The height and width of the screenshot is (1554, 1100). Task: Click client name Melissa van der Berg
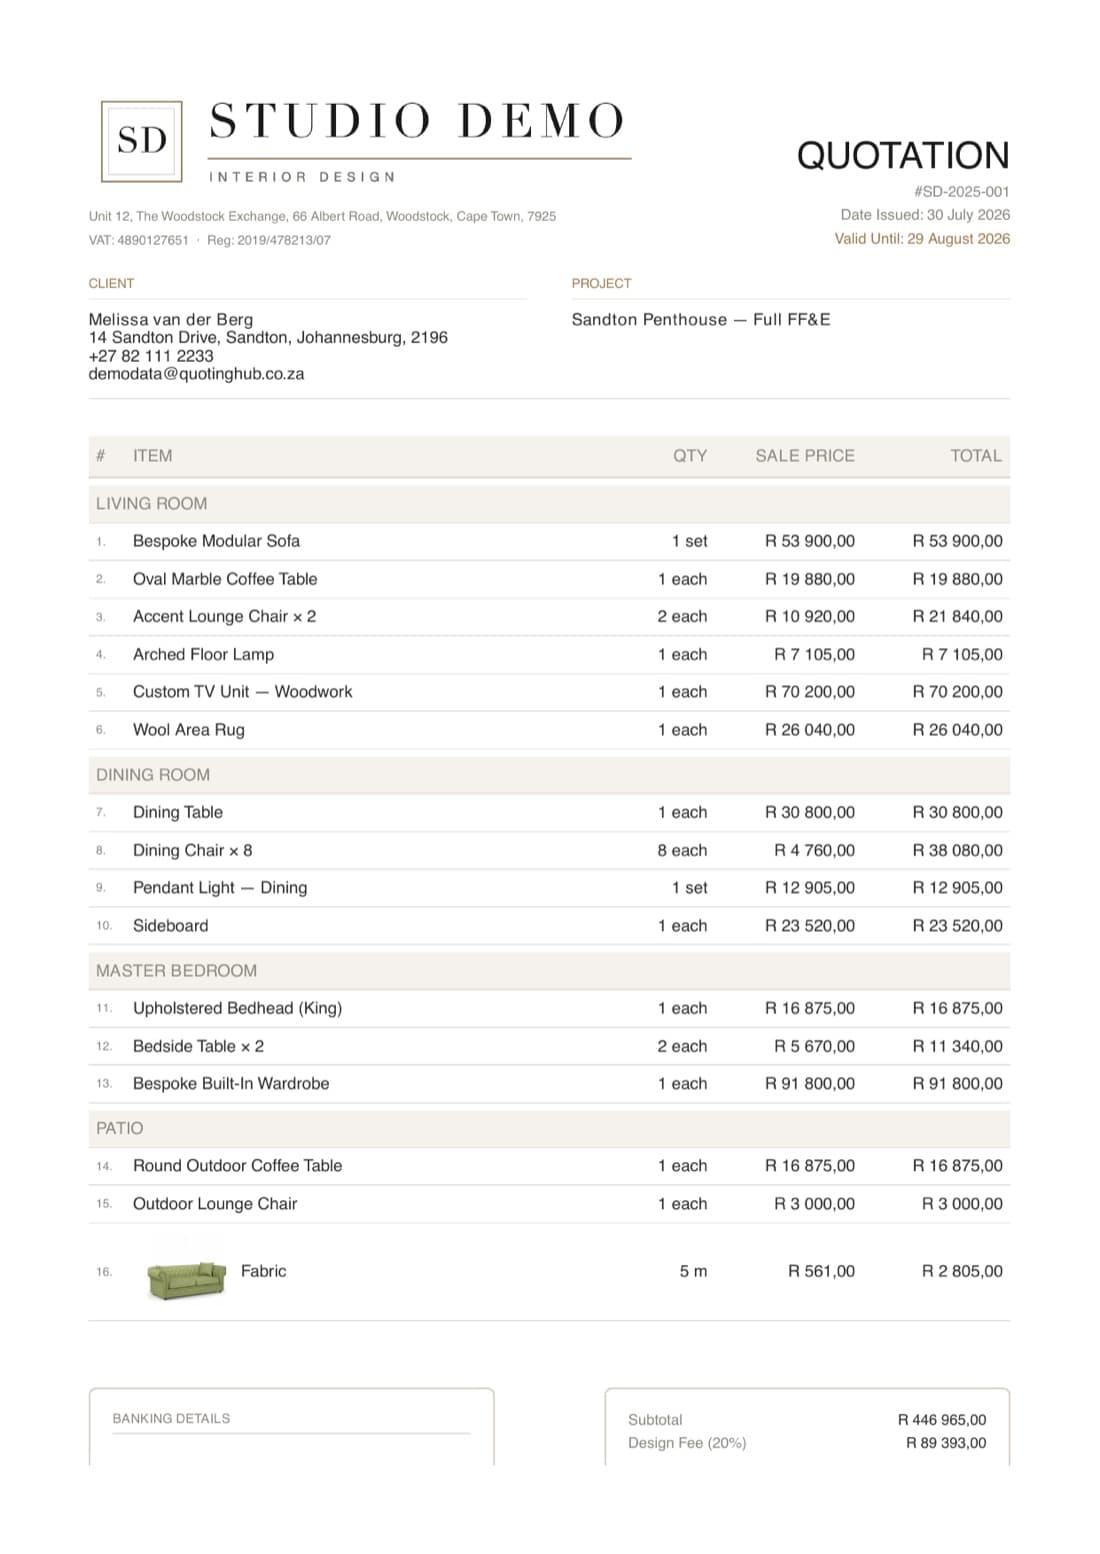tap(171, 320)
